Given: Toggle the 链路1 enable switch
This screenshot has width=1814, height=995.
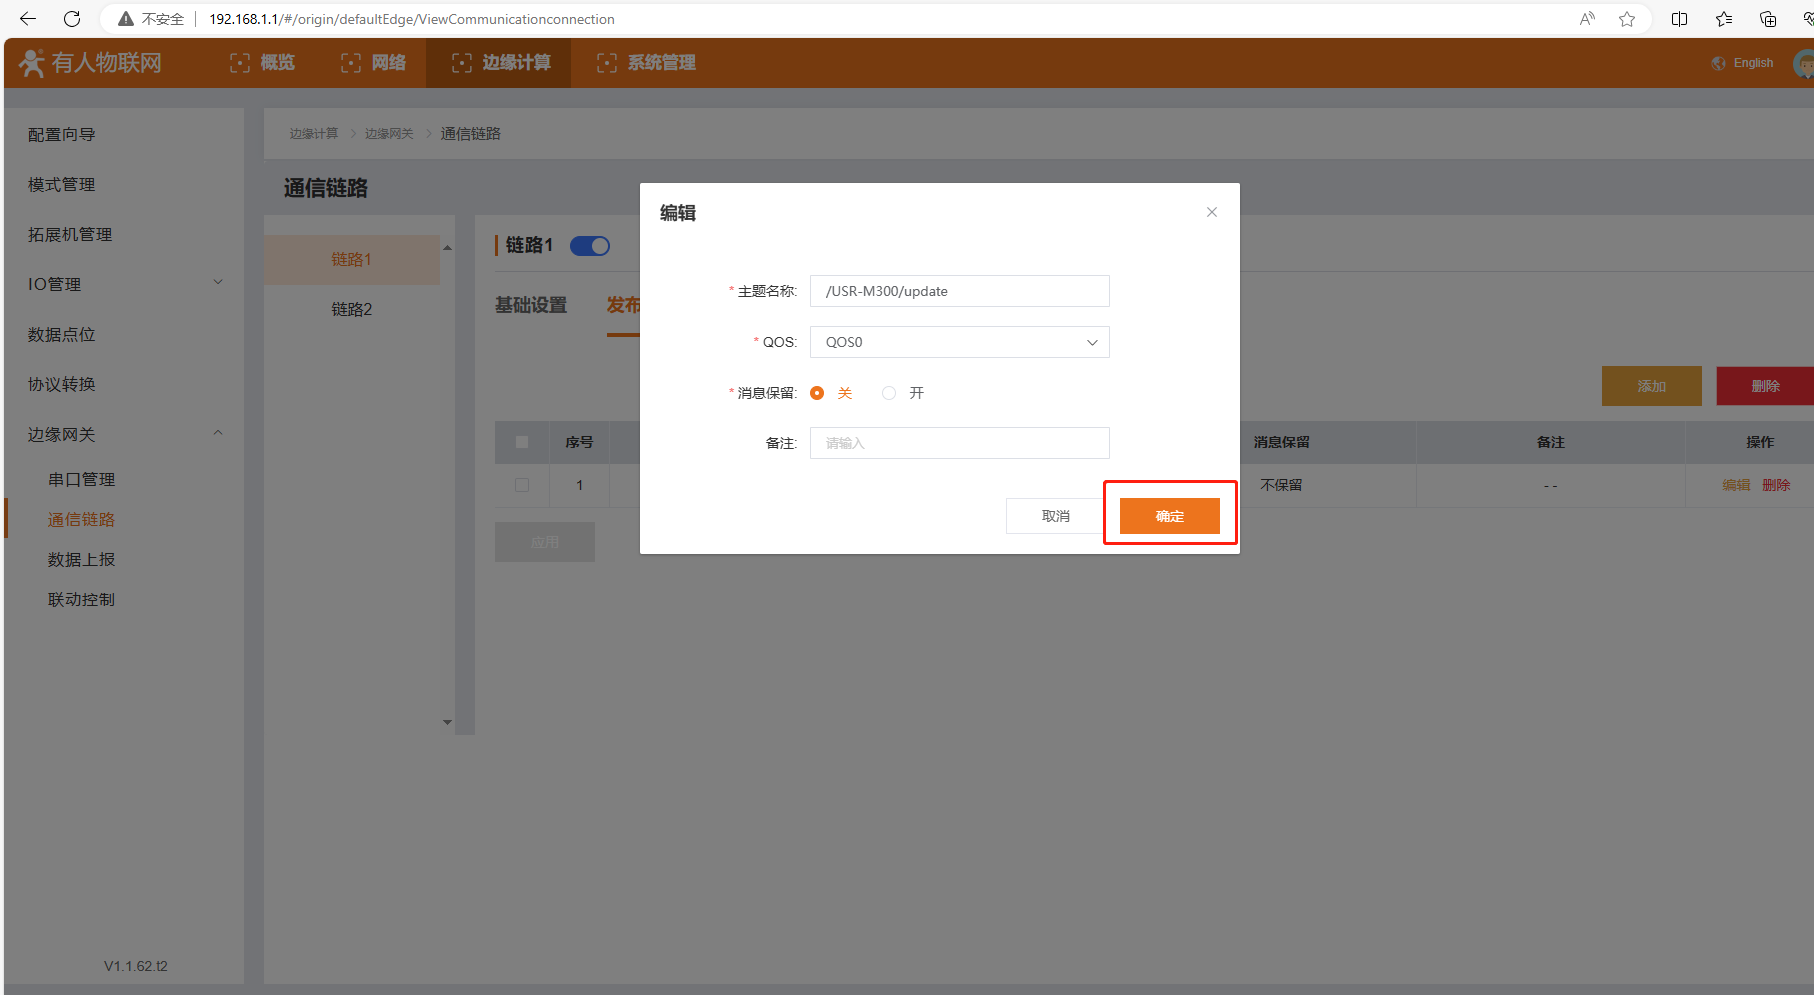Looking at the screenshot, I should (x=590, y=246).
